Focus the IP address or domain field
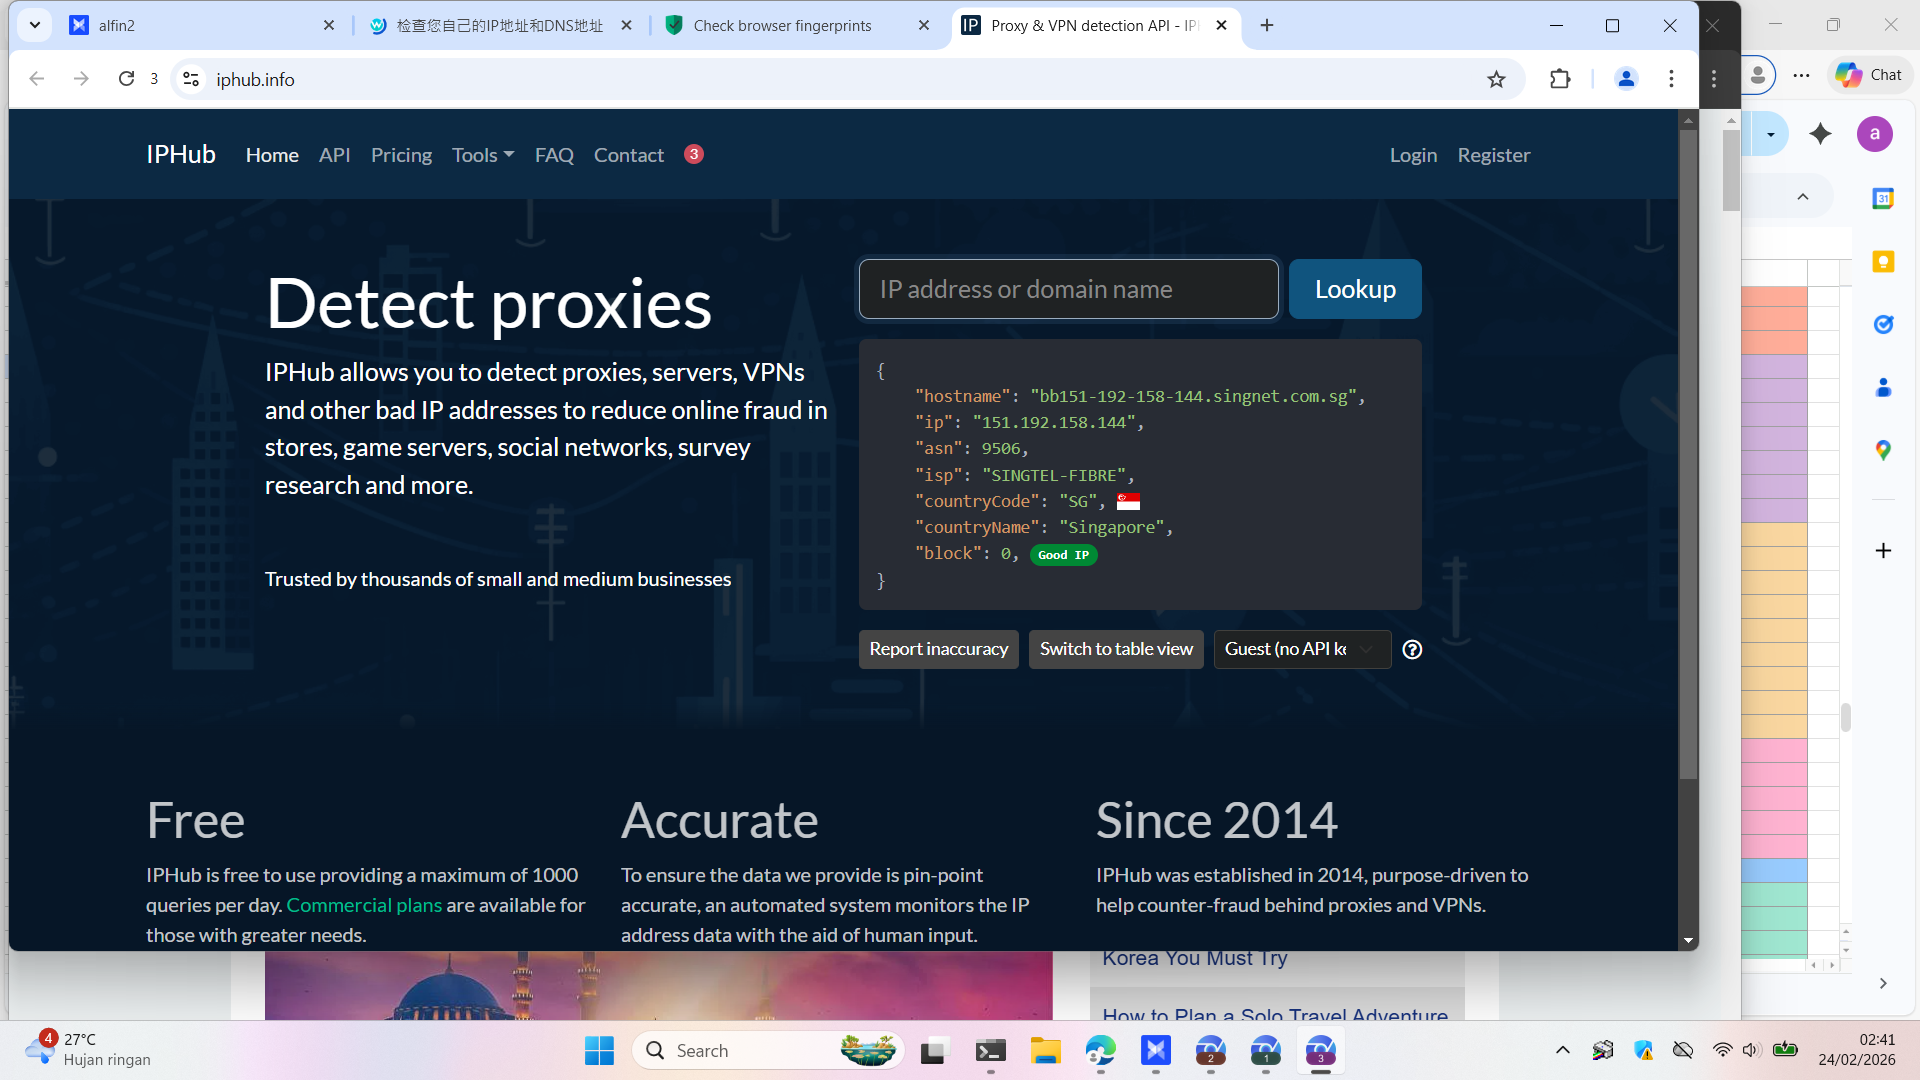 point(1068,290)
